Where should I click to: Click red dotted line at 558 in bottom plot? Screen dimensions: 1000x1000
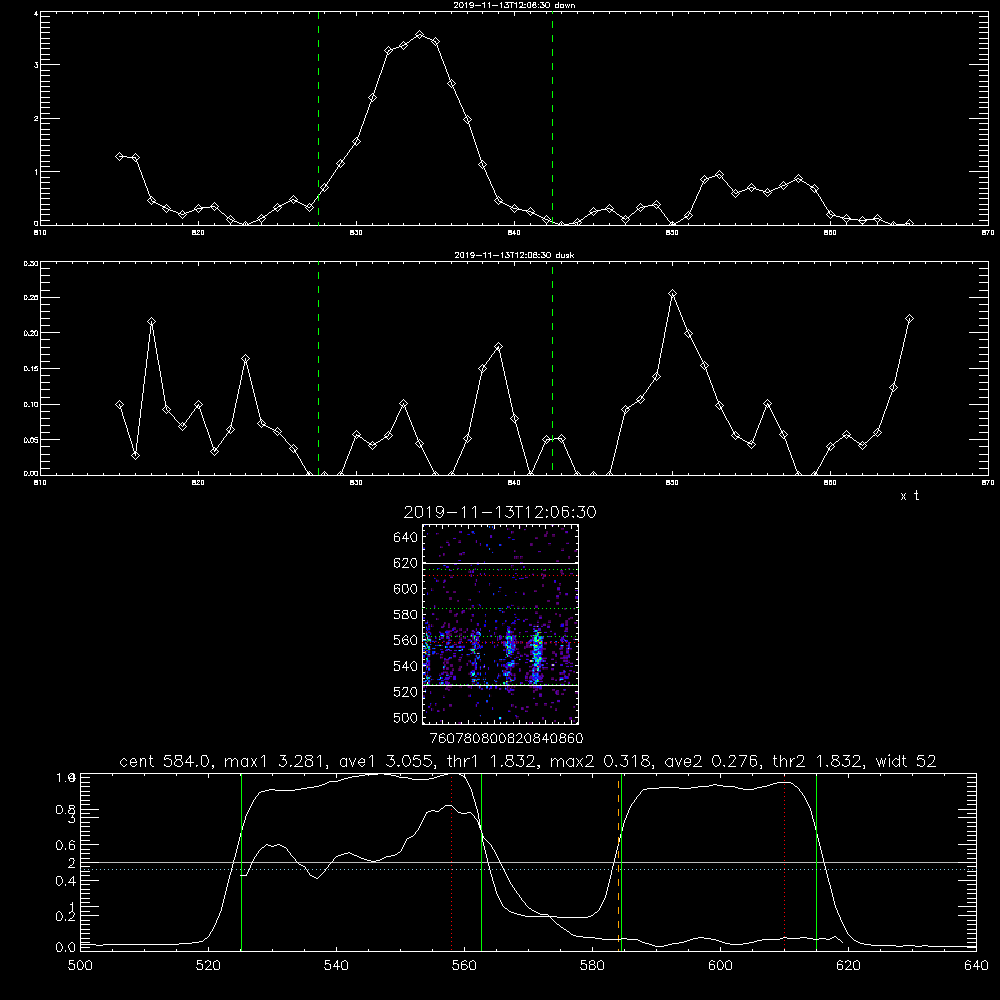click(452, 862)
